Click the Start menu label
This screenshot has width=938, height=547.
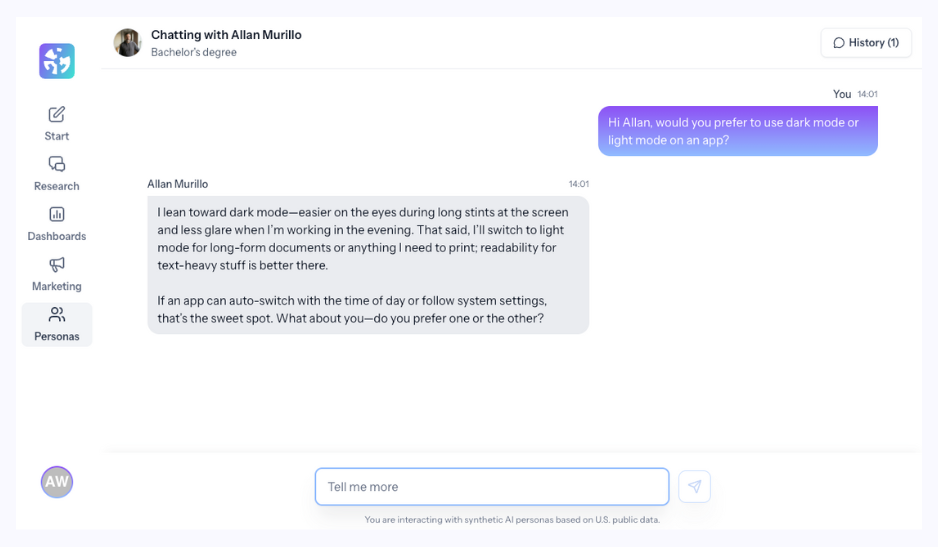(57, 136)
